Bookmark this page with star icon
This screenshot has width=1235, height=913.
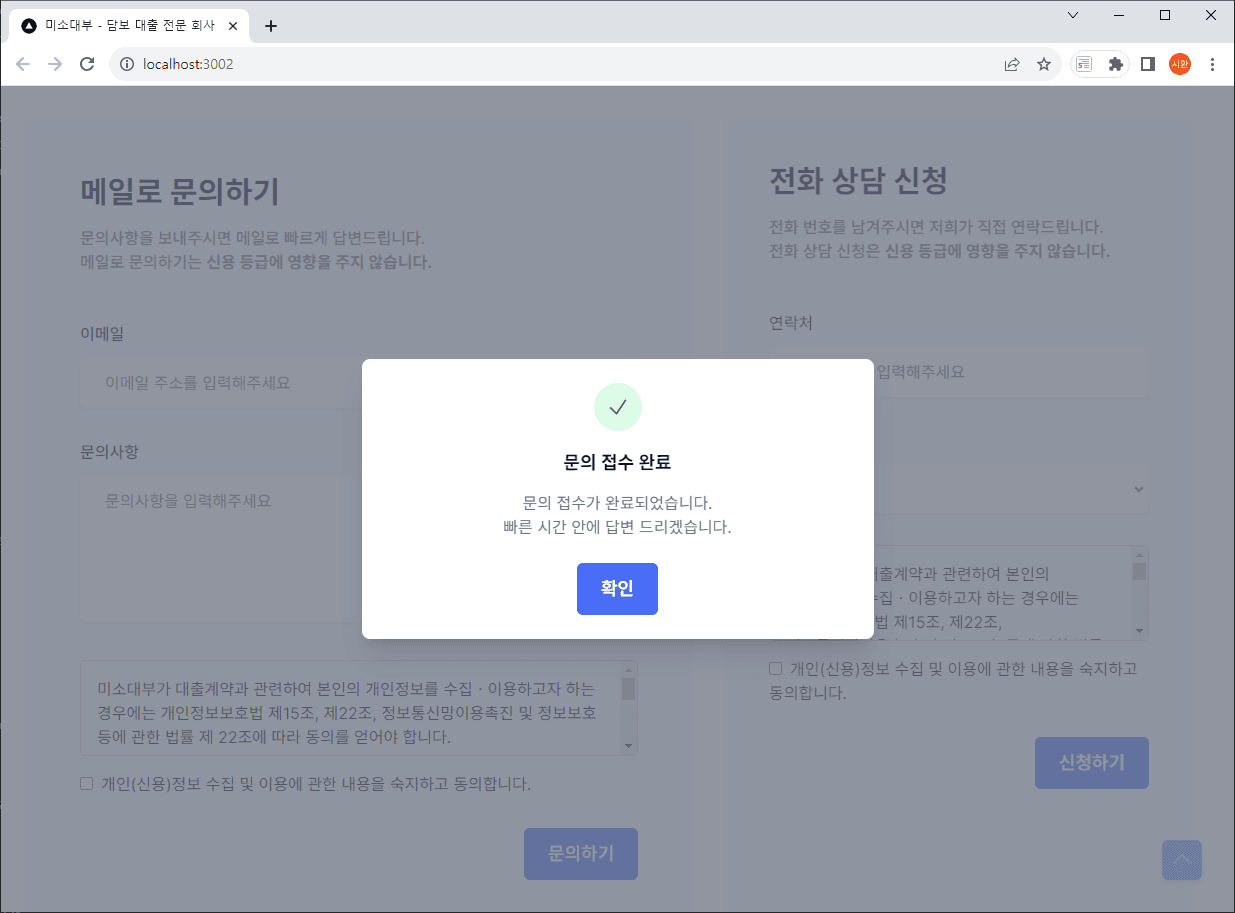[1044, 64]
